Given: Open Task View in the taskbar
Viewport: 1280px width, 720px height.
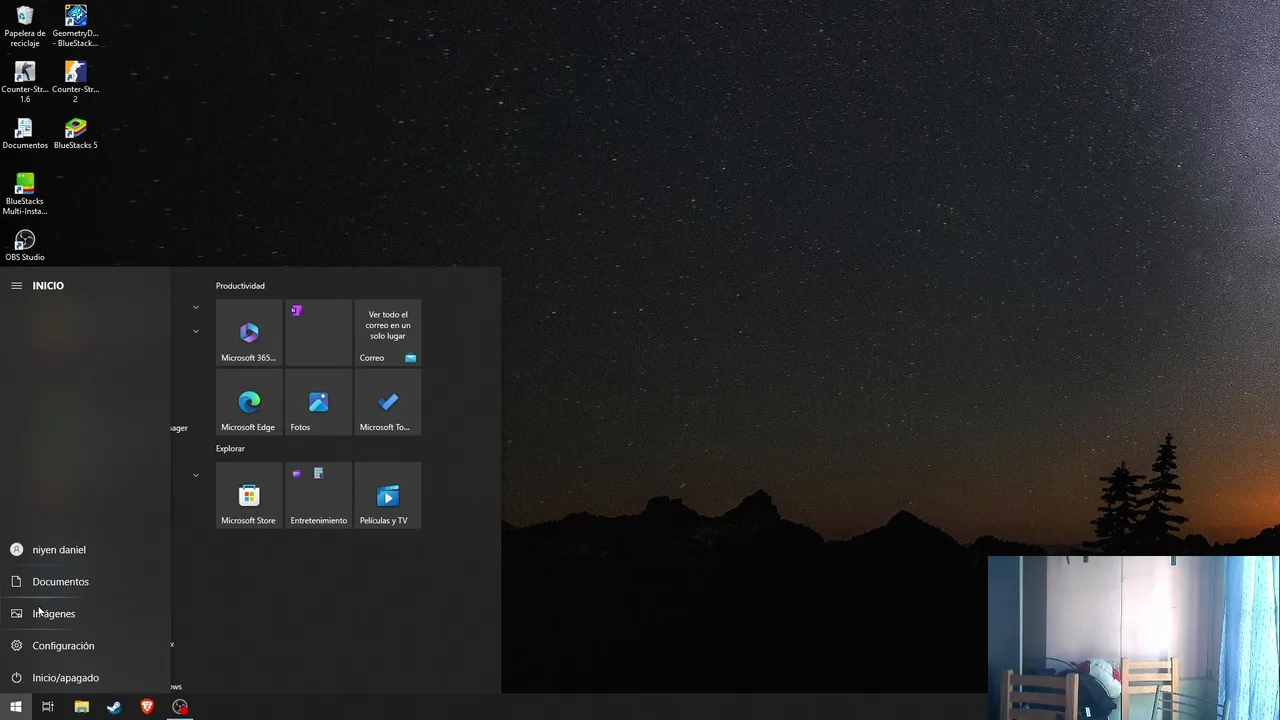Looking at the screenshot, I should pos(48,707).
